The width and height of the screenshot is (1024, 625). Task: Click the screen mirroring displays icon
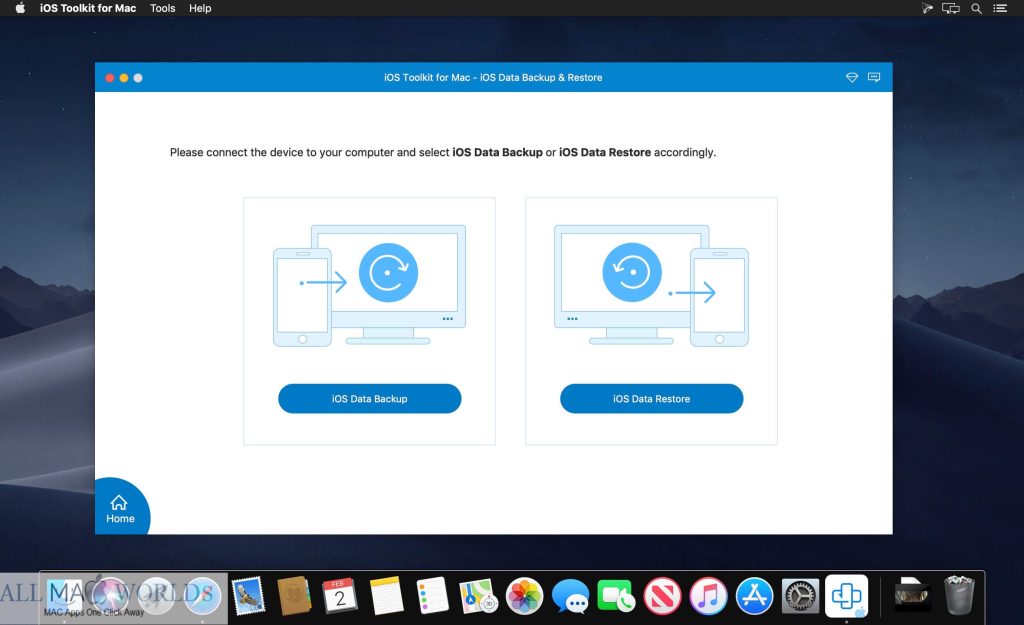point(950,8)
